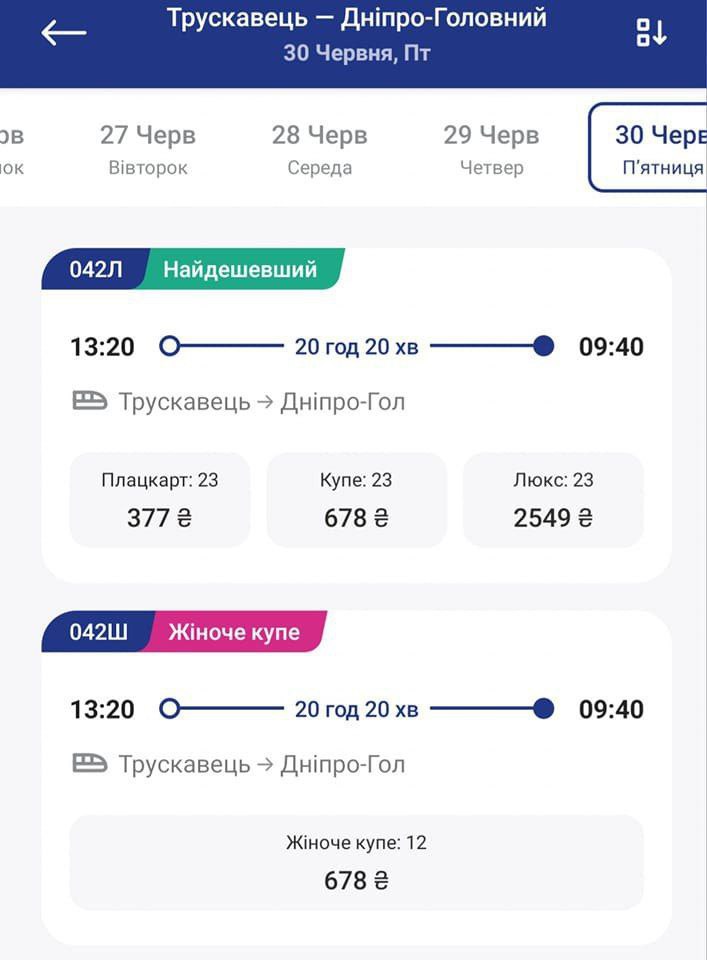Viewport: 707px width, 960px height.
Task: Tap 20 год 20 хв duration on 042Ш
Action: (x=356, y=709)
